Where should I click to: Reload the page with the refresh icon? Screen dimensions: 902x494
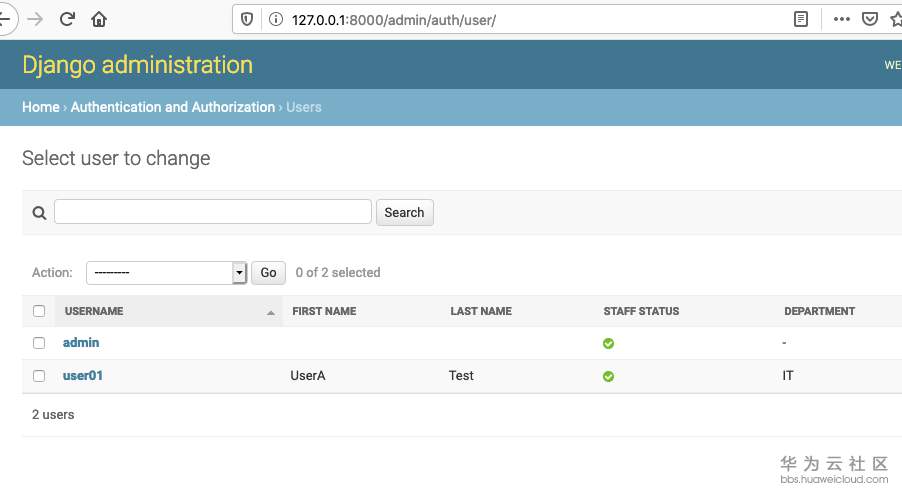tap(67, 20)
